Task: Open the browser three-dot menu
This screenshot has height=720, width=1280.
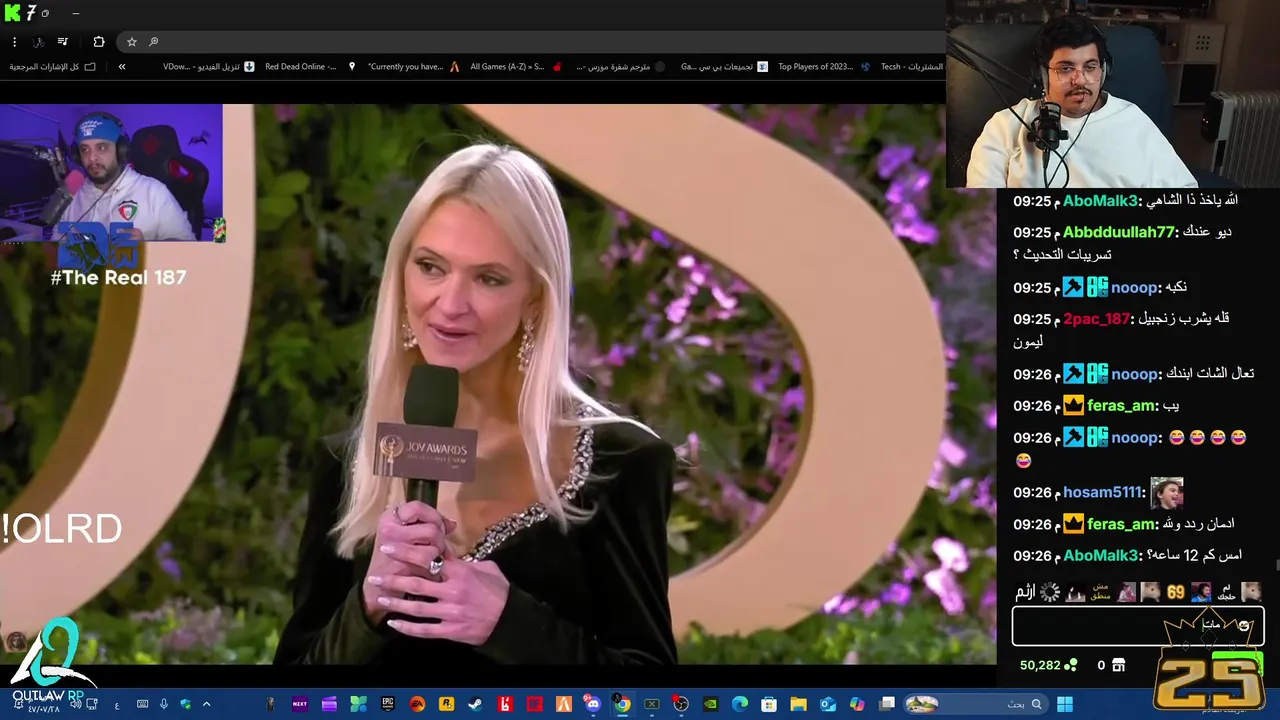Action: point(14,42)
